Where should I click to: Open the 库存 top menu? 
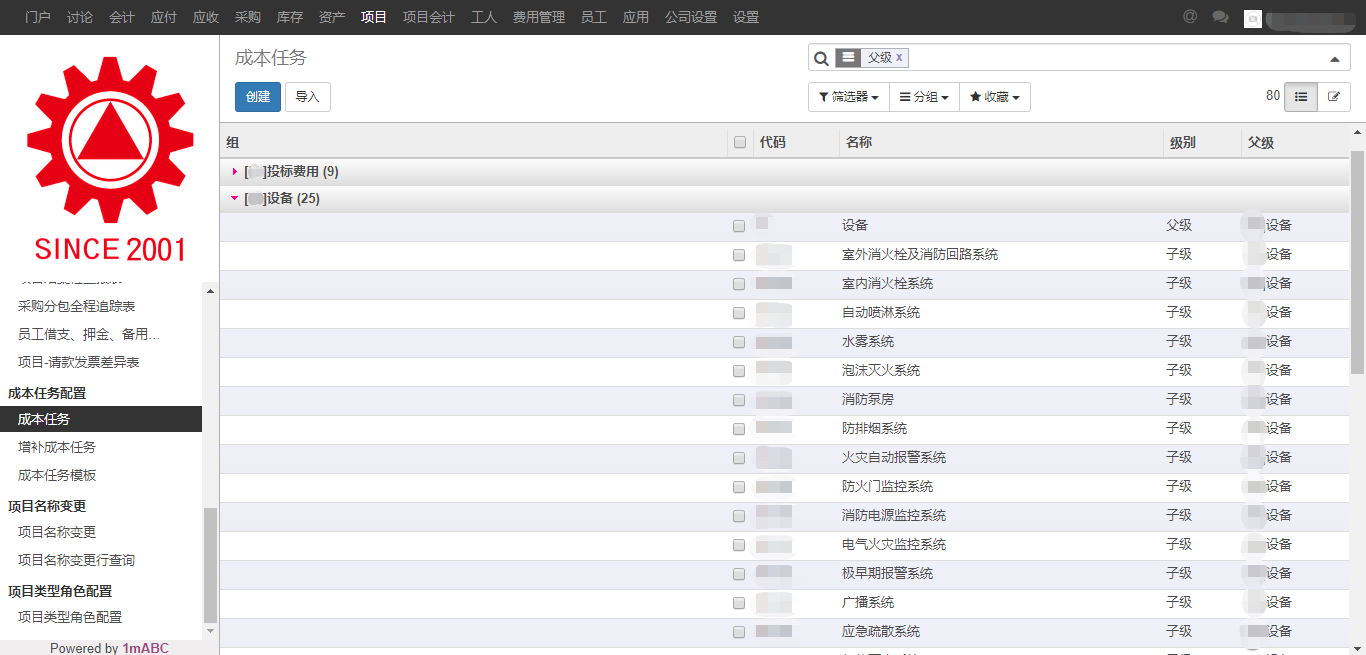(290, 17)
